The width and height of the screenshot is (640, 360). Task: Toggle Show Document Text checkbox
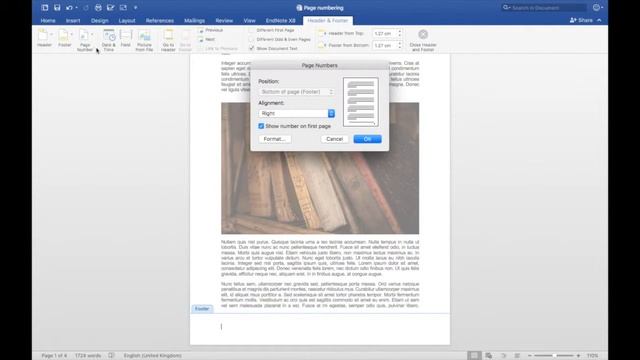[251, 48]
